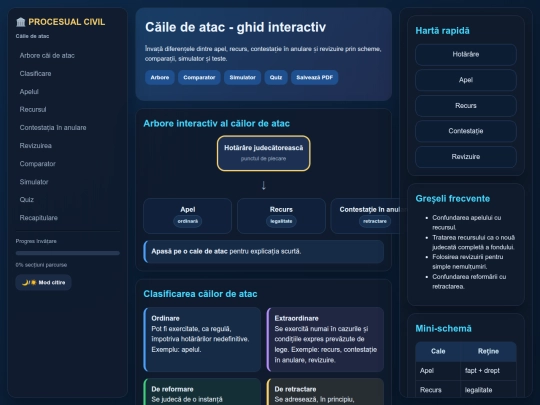The image size is (540, 405).
Task: Select Revizuirea in the sidebar
Action: coord(35,146)
